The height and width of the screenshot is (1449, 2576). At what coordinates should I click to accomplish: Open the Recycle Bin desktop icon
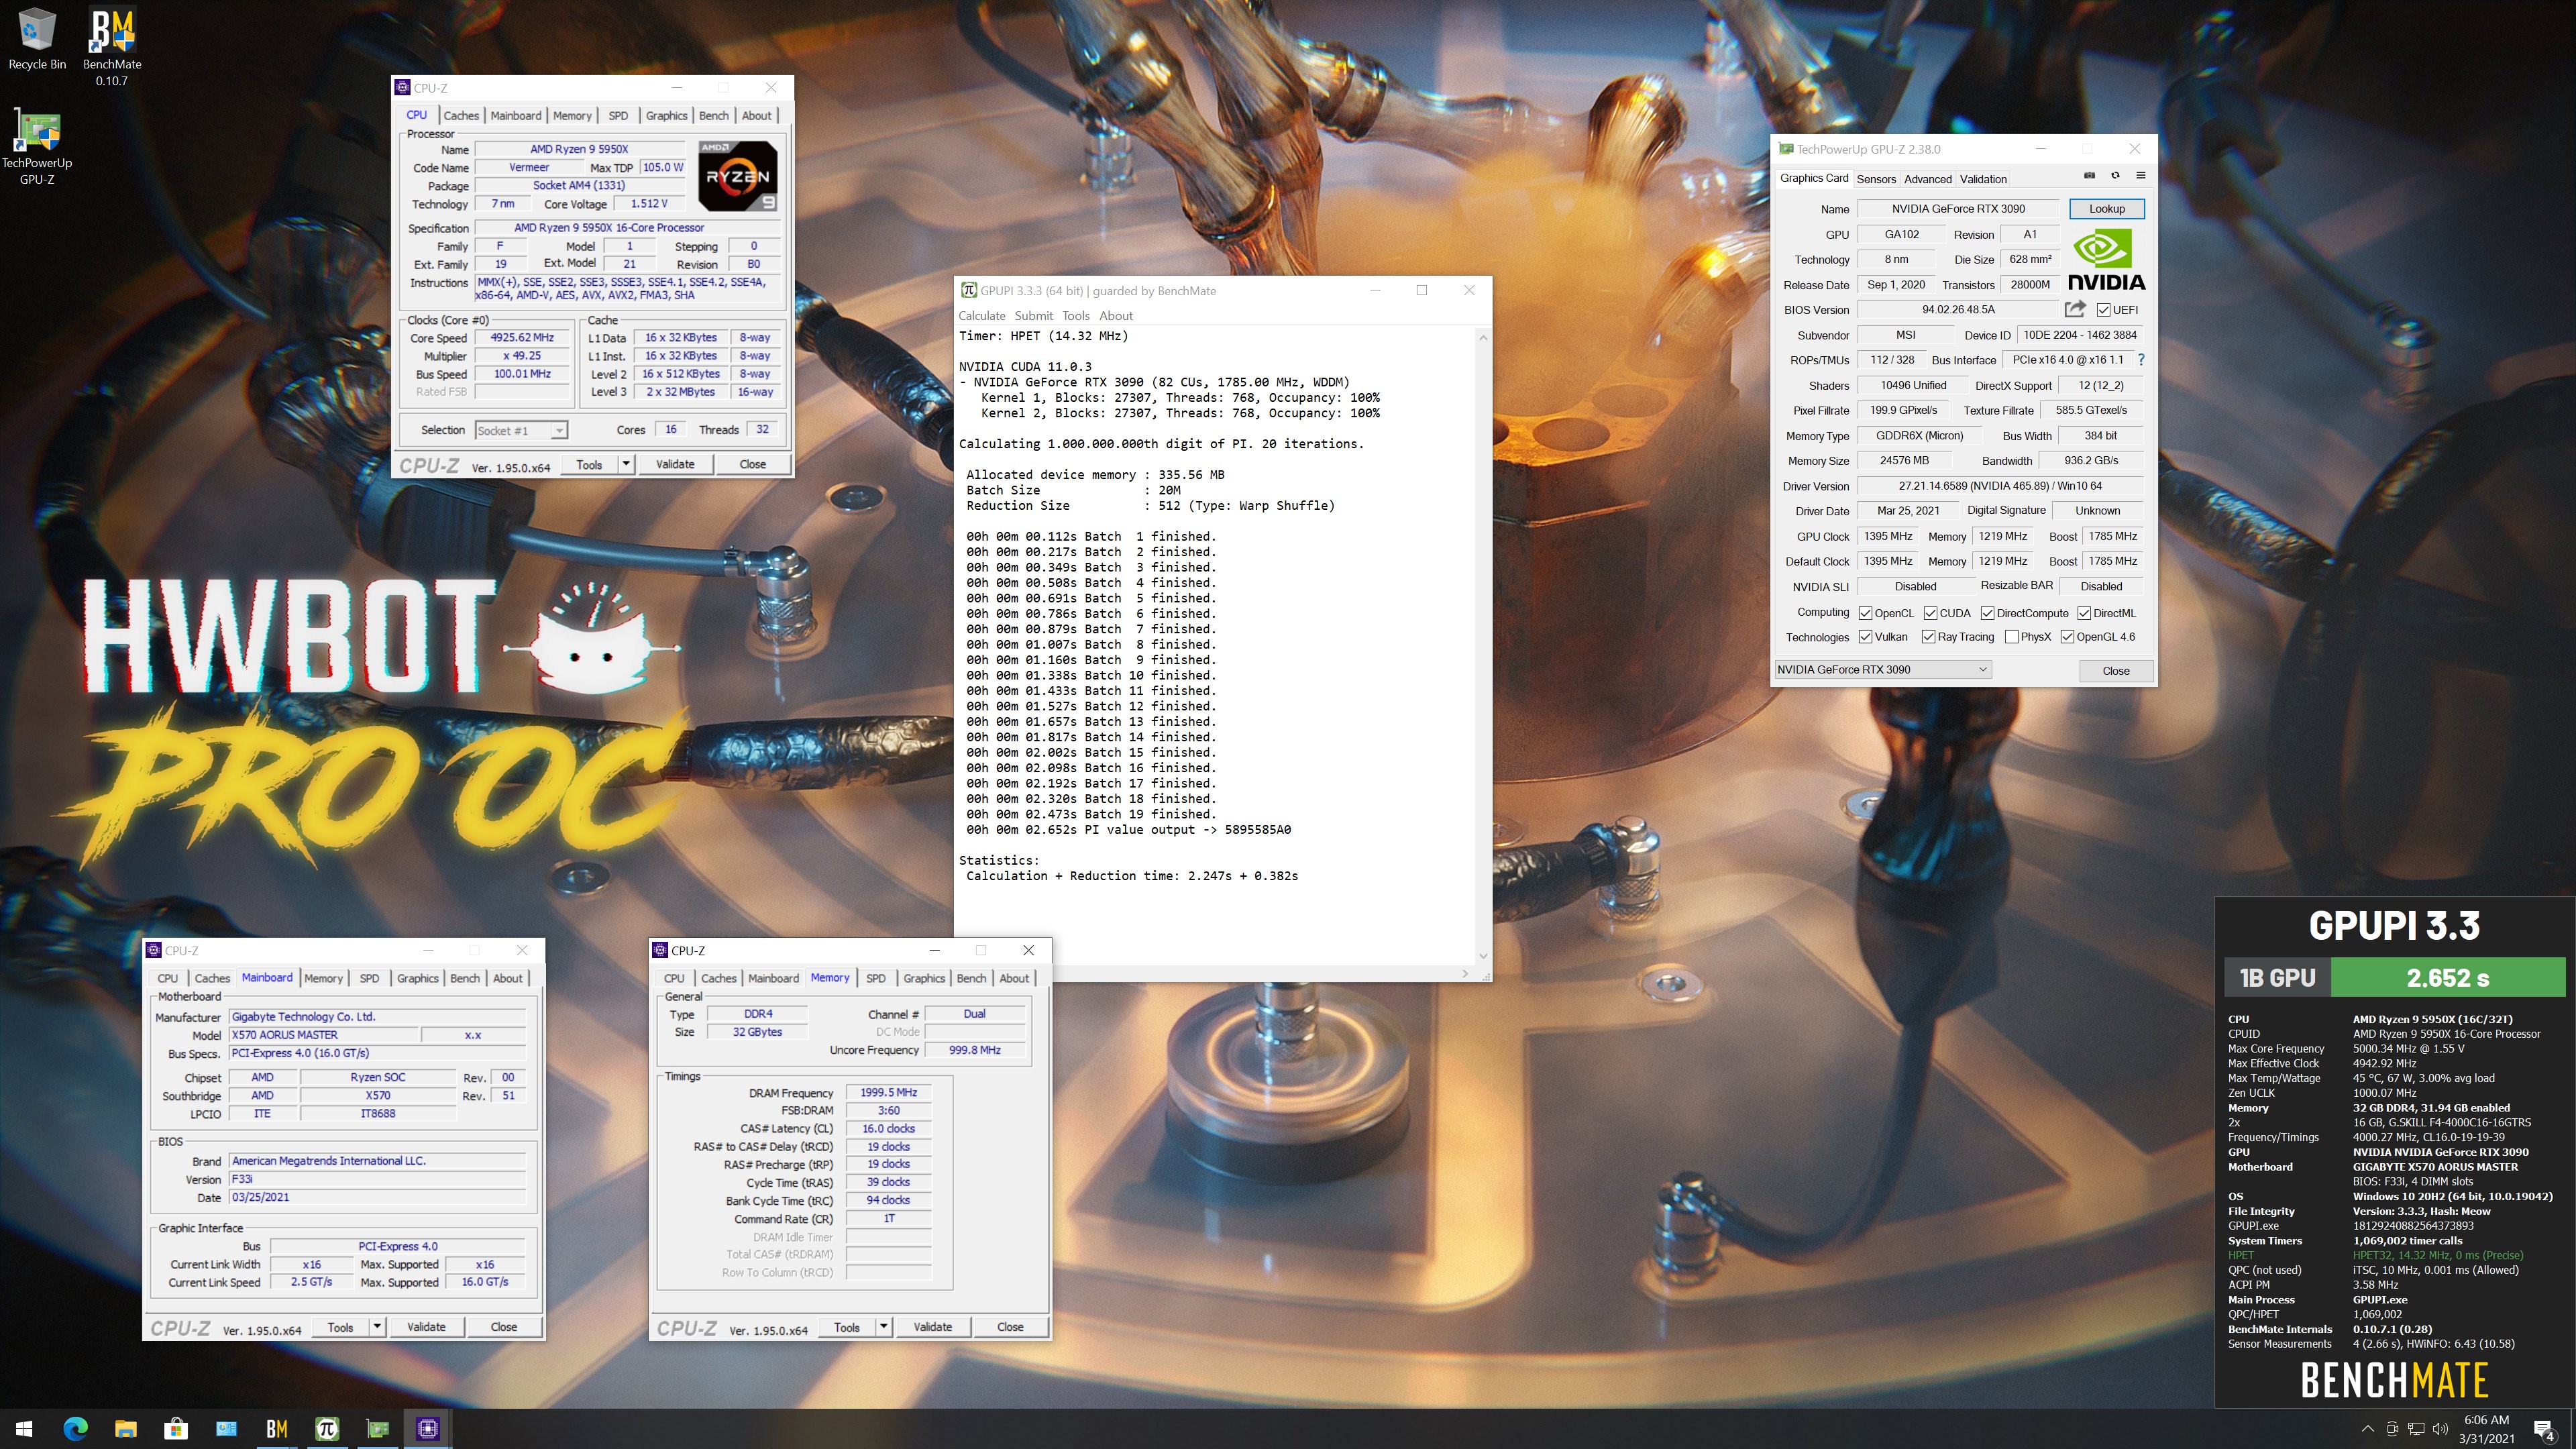coord(37,40)
